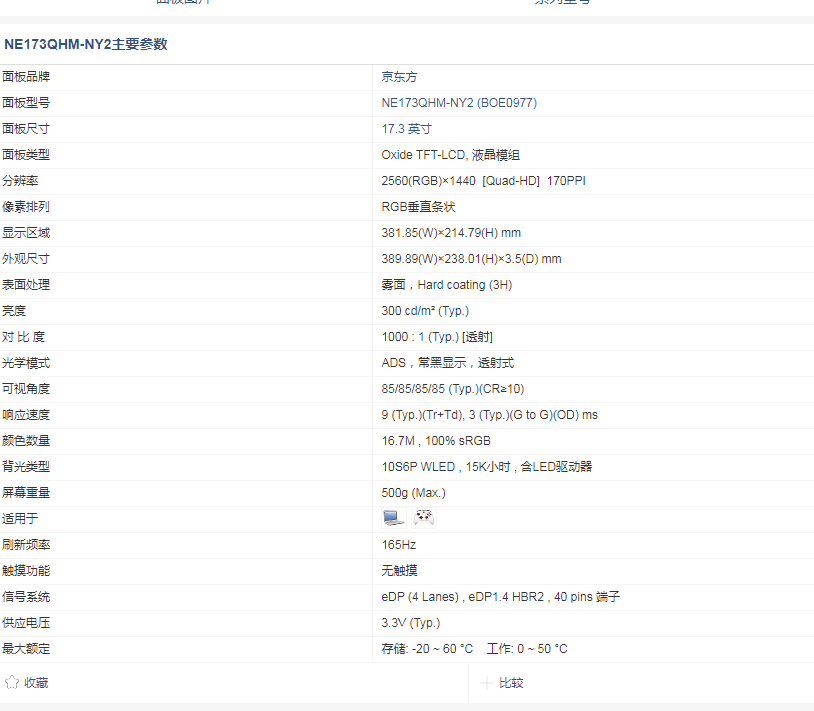Select the 屏幕重量 label

click(x=26, y=493)
